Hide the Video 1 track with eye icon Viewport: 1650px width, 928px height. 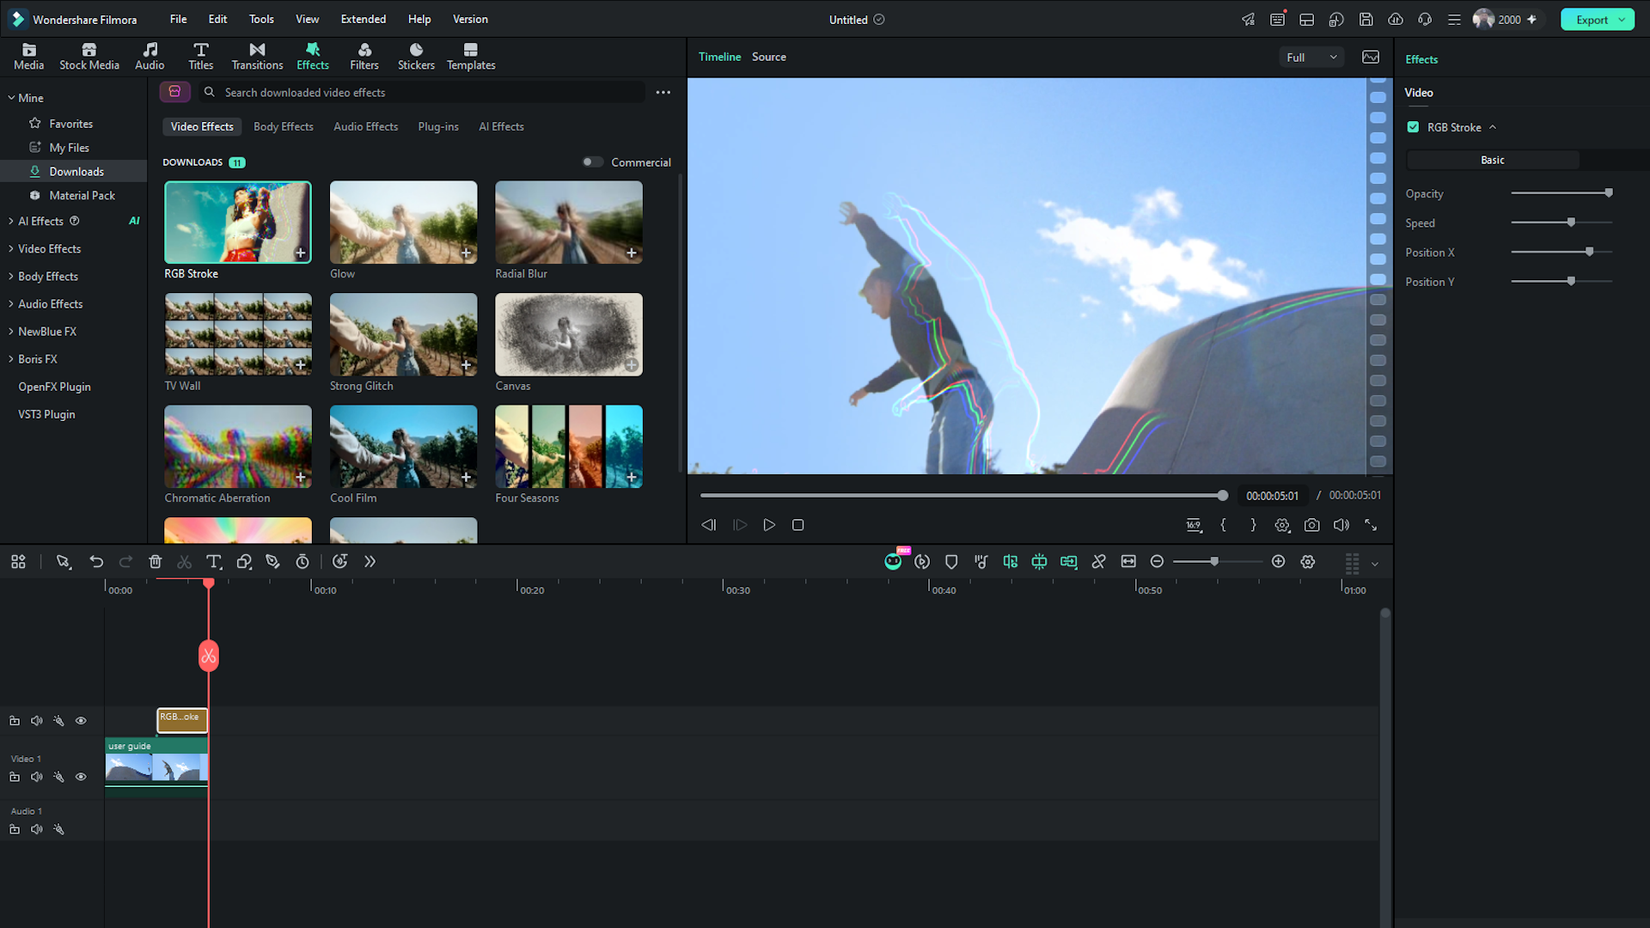pyautogui.click(x=81, y=777)
